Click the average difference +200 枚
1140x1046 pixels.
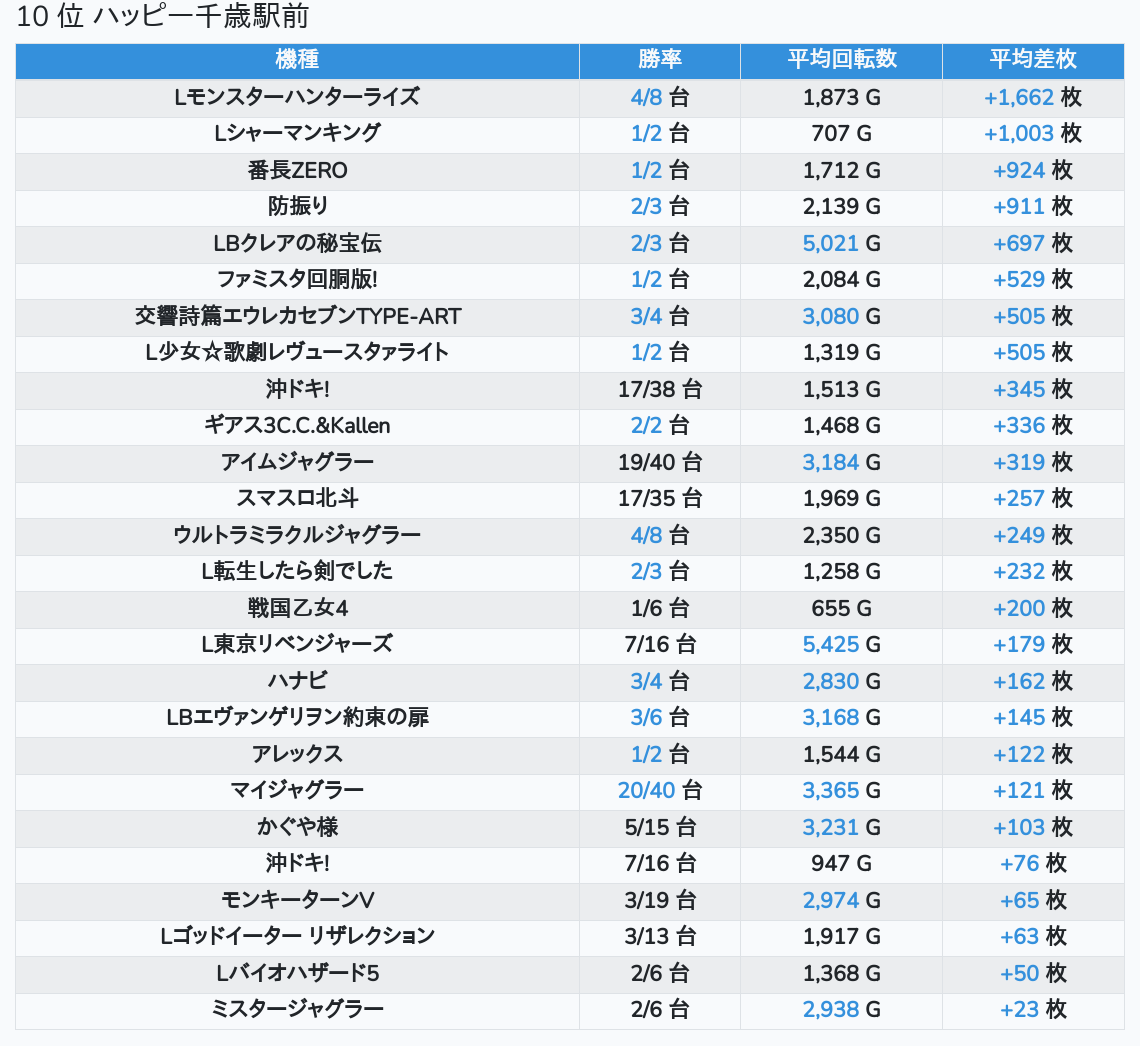(1033, 608)
